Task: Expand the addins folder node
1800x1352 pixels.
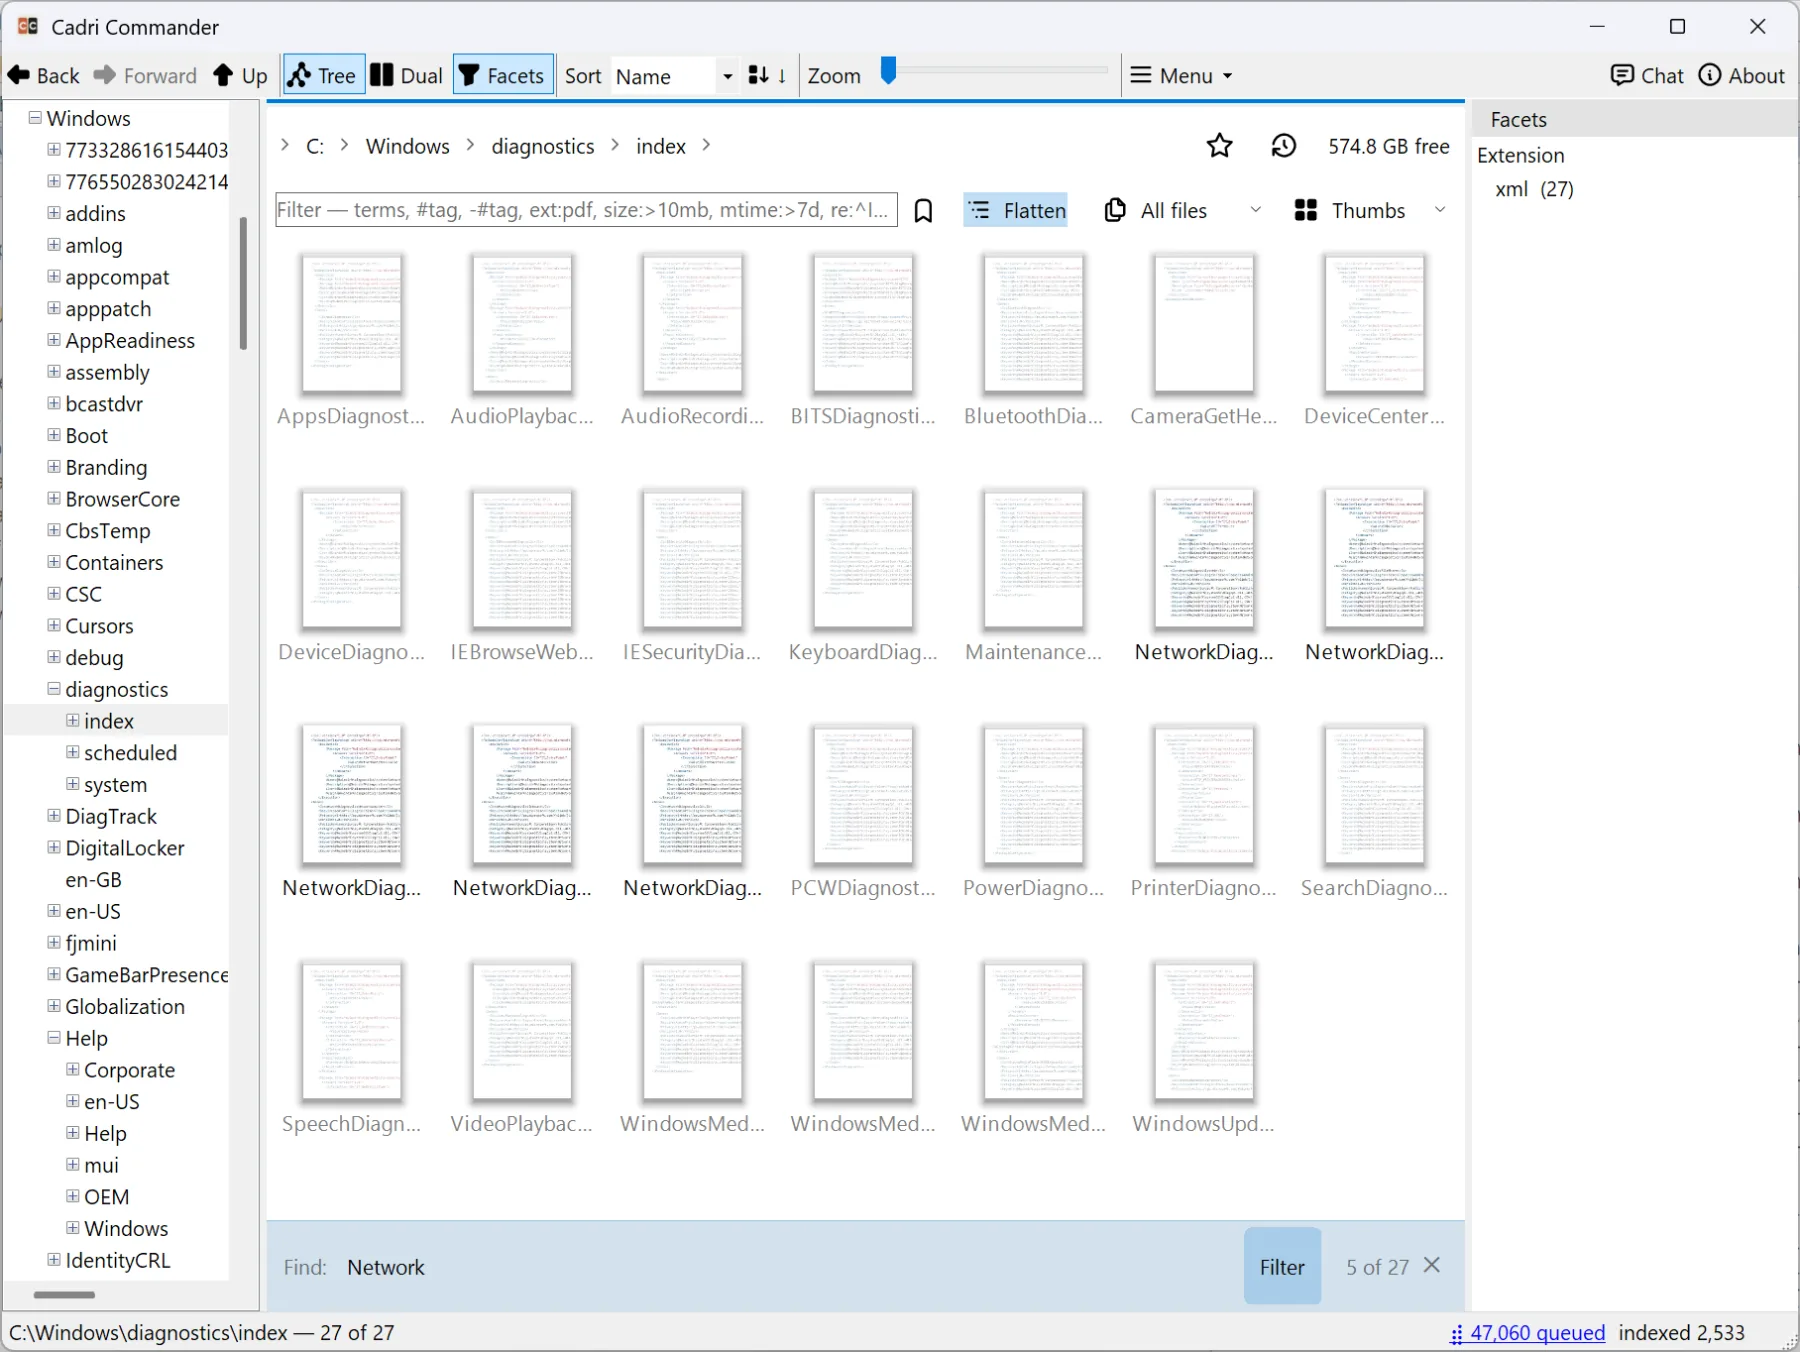Action: click(54, 212)
